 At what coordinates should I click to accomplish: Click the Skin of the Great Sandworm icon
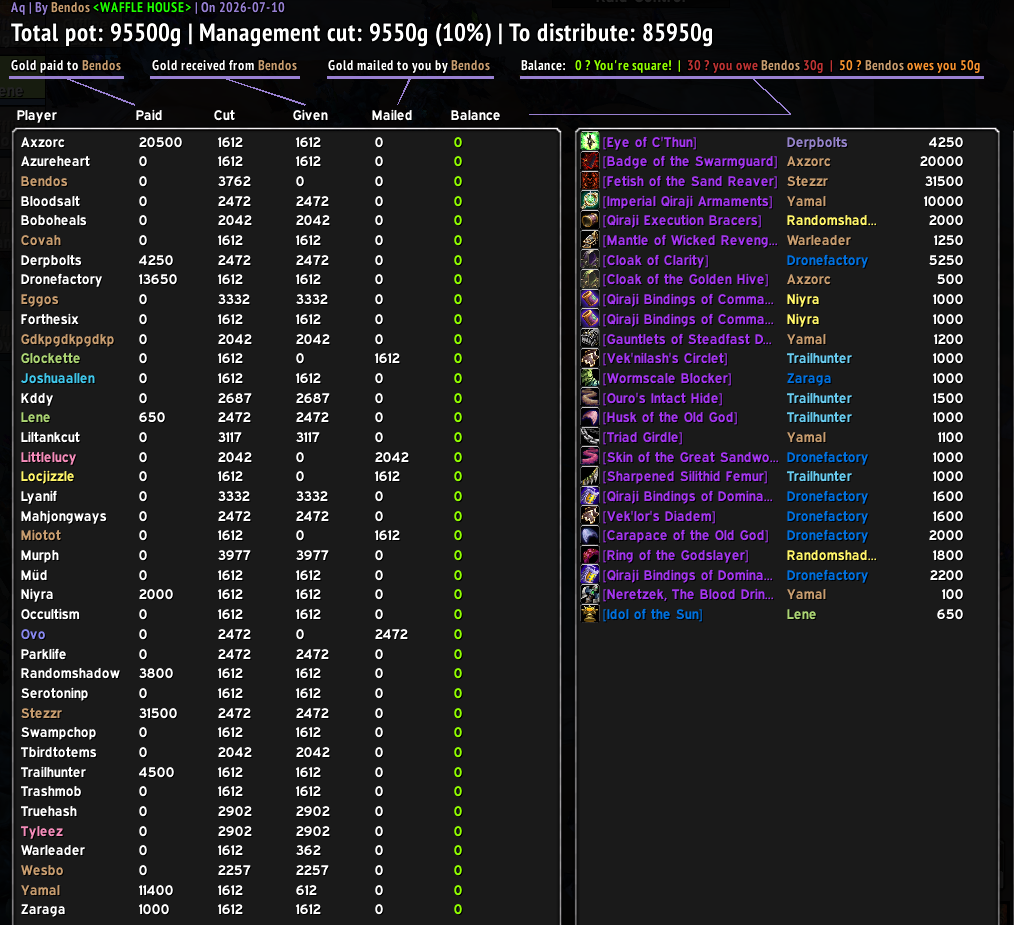coord(590,457)
